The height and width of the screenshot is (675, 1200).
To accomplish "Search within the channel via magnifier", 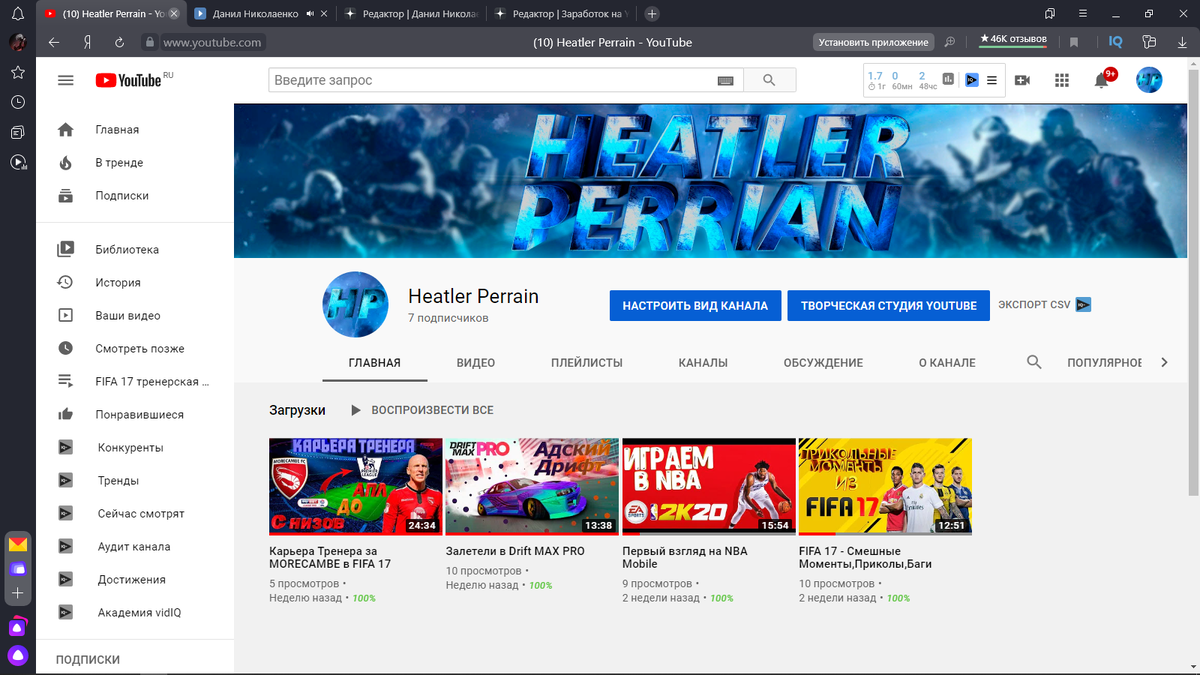I will [1035, 362].
